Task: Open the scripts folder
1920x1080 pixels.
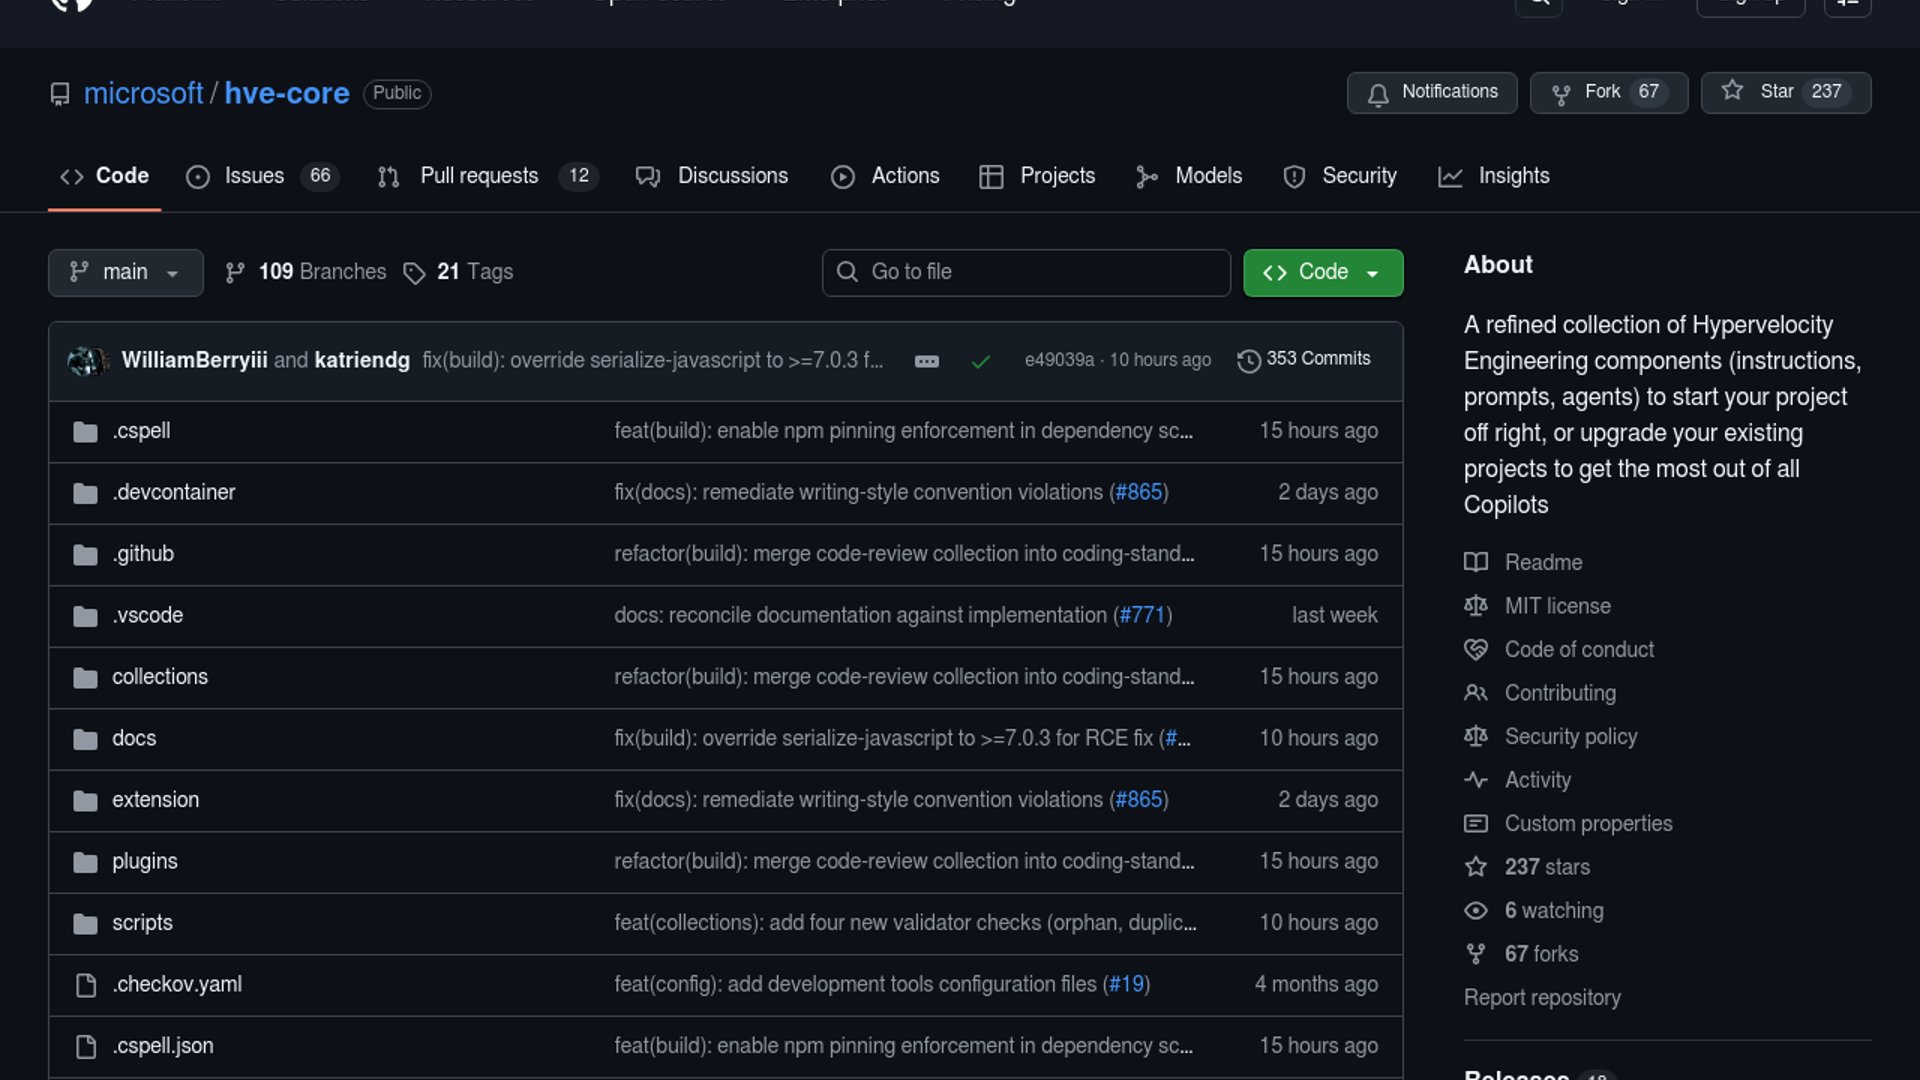Action: pos(142,923)
